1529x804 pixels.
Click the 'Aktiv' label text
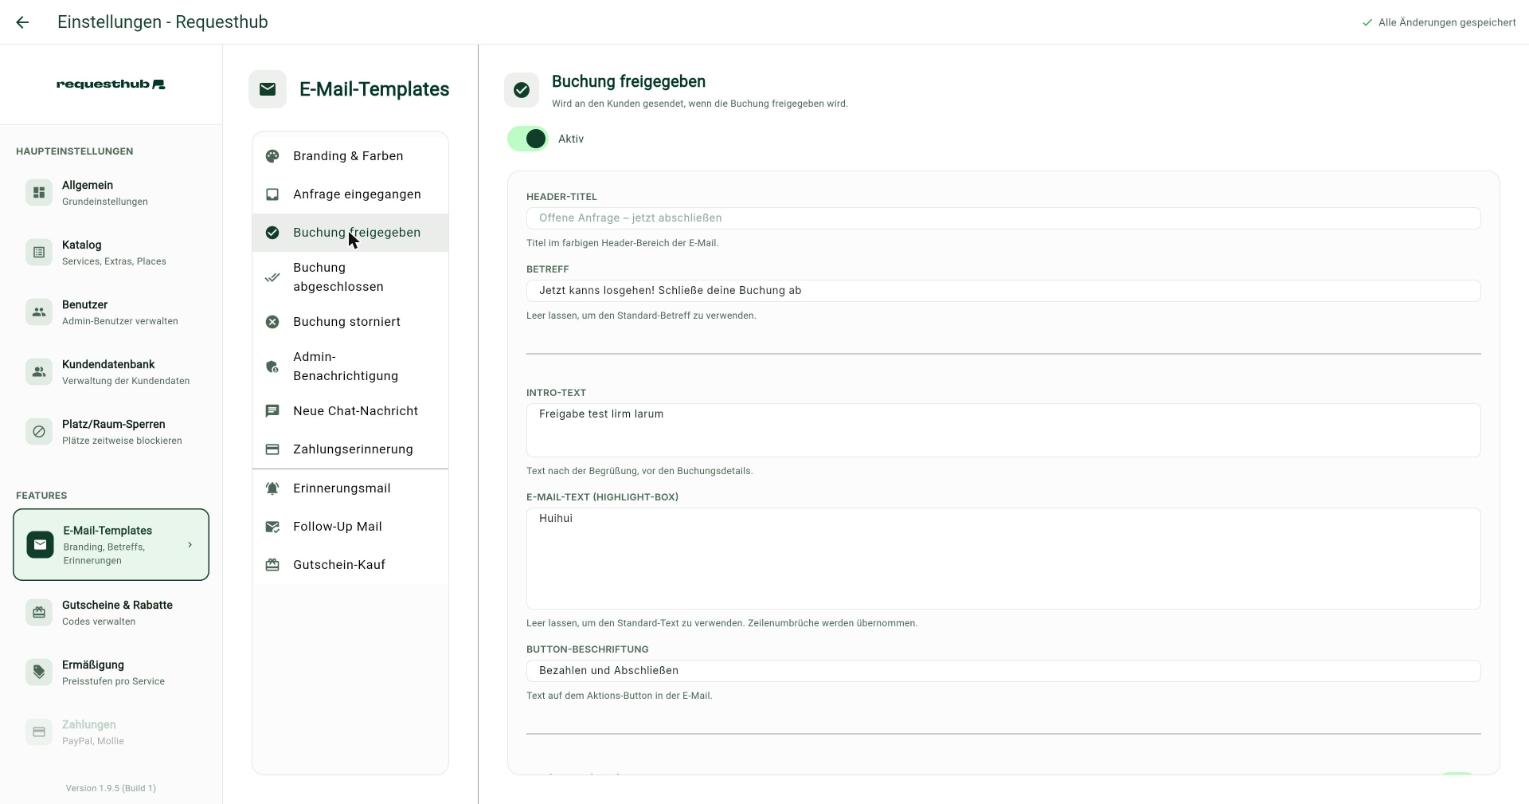coord(571,139)
